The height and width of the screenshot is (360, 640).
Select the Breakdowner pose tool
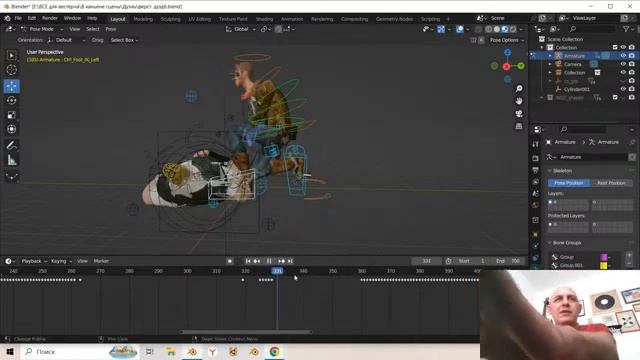click(x=11, y=176)
